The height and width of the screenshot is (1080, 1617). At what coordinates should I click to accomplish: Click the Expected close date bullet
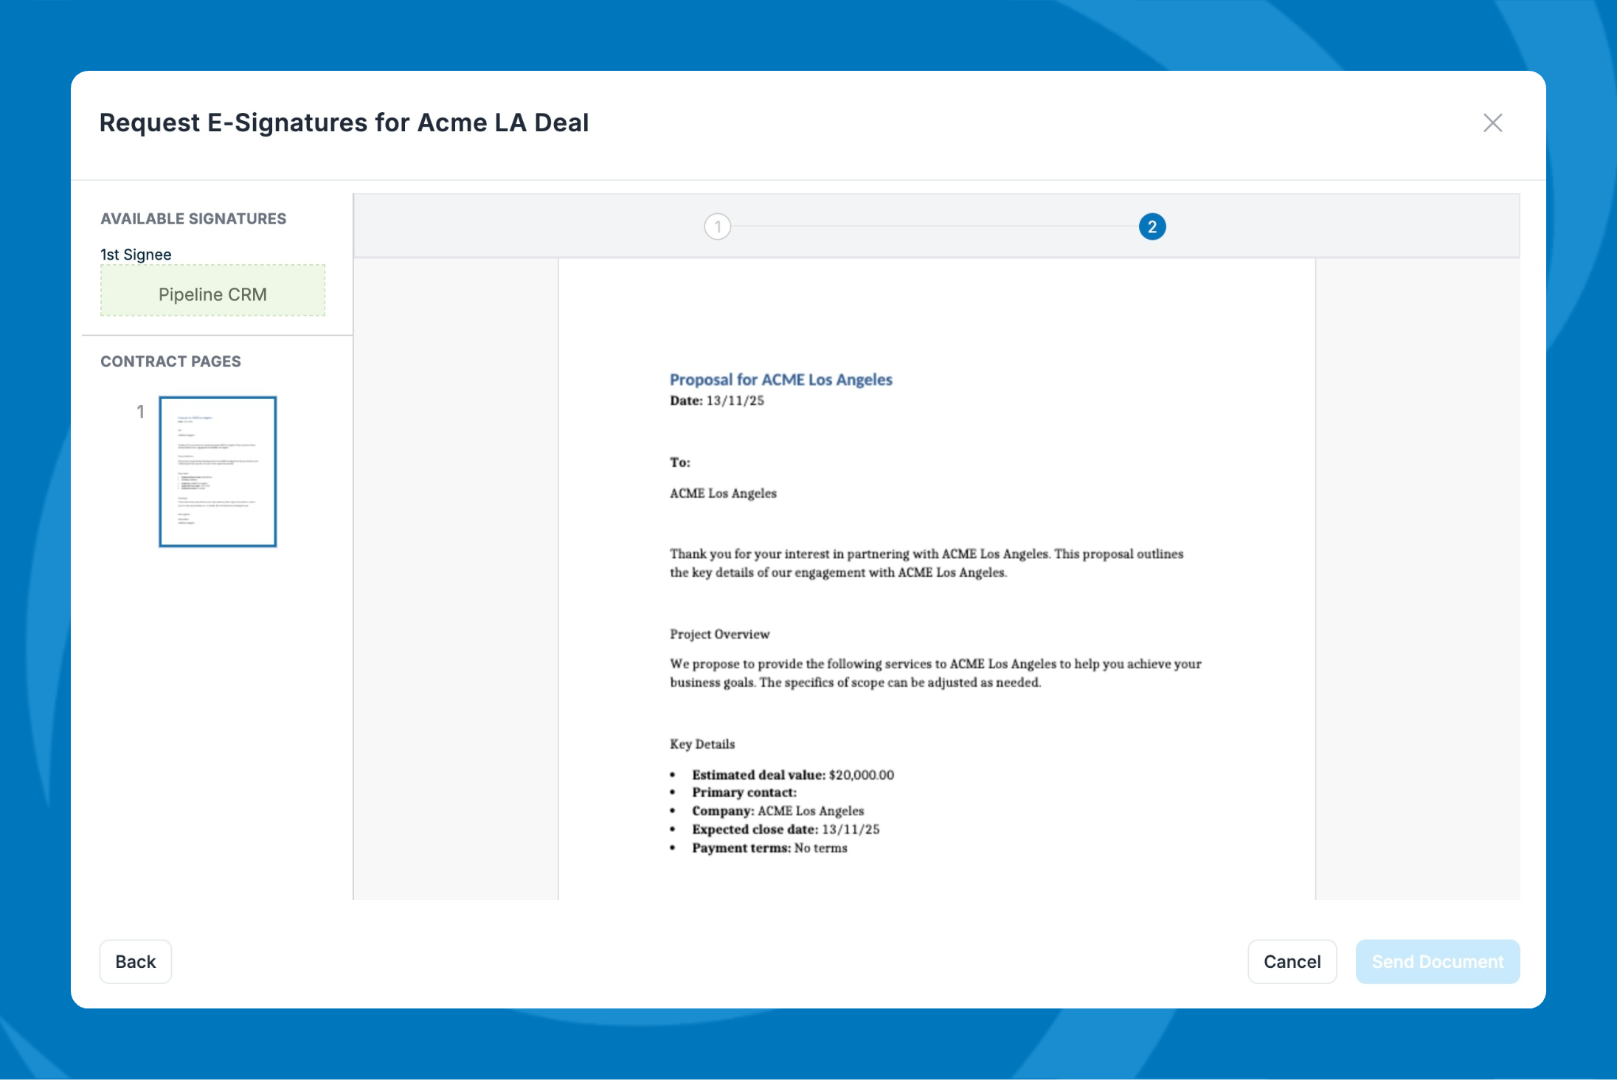point(785,830)
